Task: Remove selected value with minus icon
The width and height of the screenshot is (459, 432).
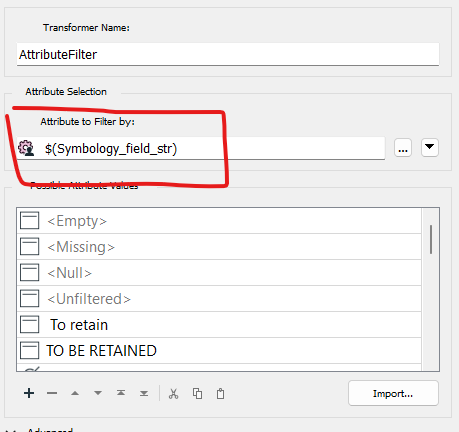Action: point(52,393)
